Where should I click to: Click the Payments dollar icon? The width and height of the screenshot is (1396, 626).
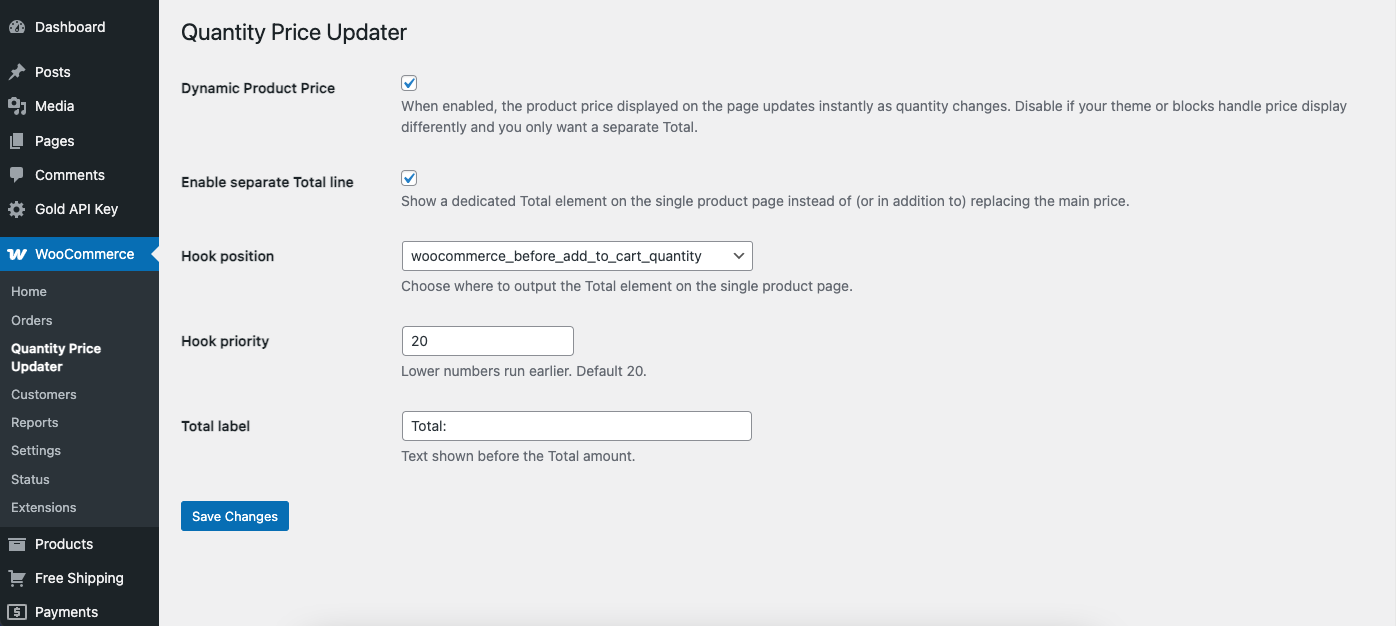[x=17, y=612]
